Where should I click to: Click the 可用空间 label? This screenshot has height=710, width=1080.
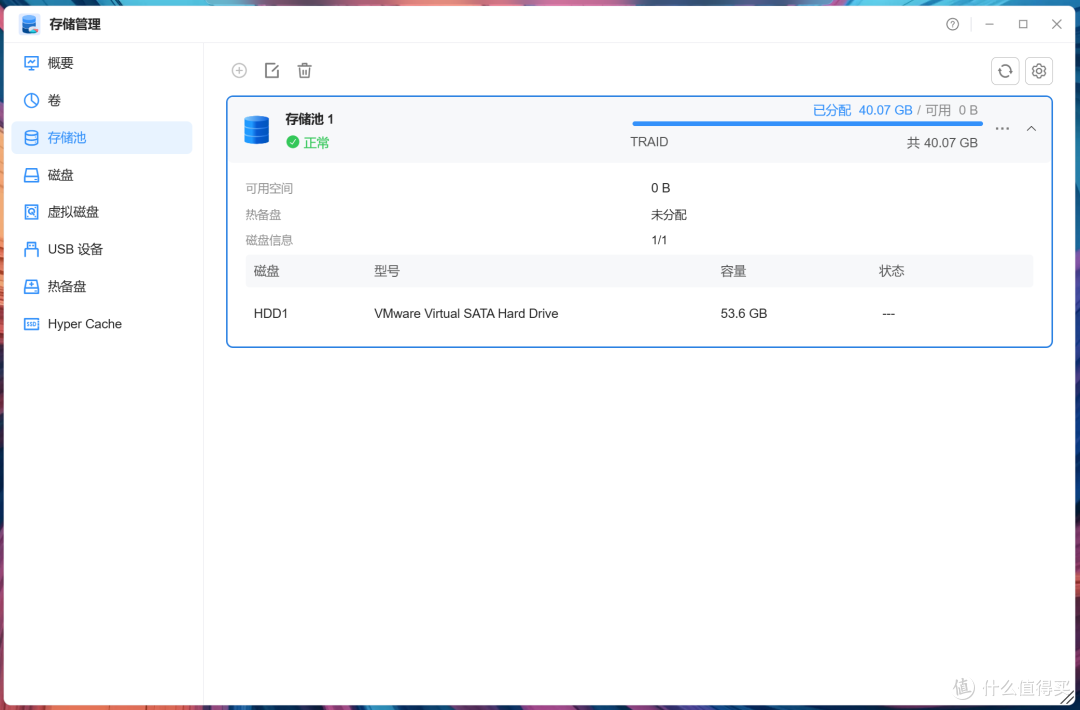tap(269, 188)
